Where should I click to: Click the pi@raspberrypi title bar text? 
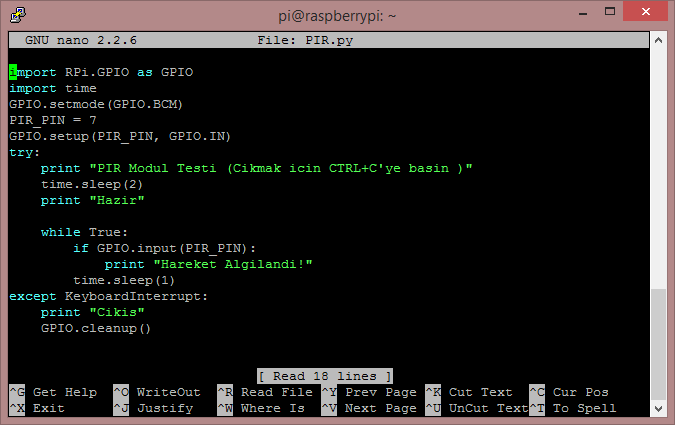pos(337,16)
